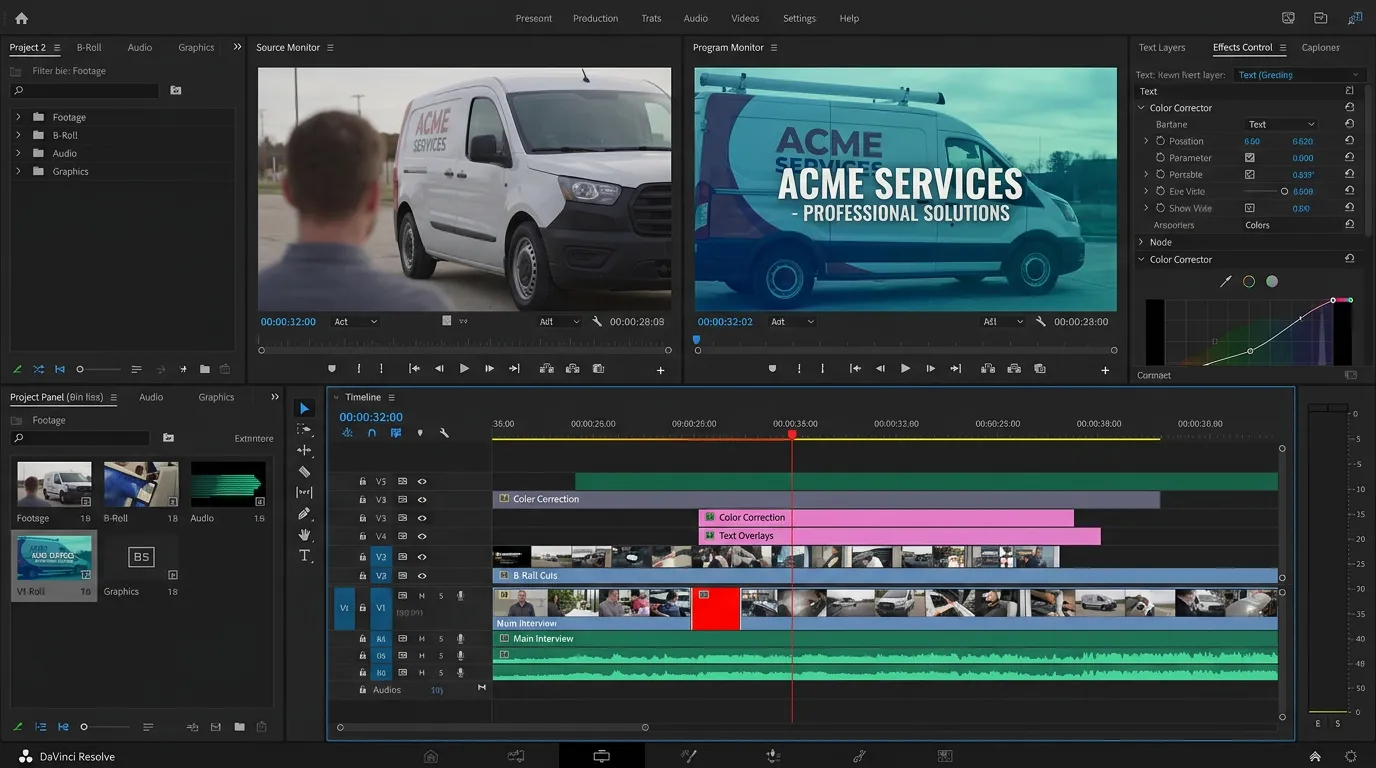Viewport: 1376px width, 768px height.
Task: Select the Ripple Edit tool
Action: (x=305, y=450)
